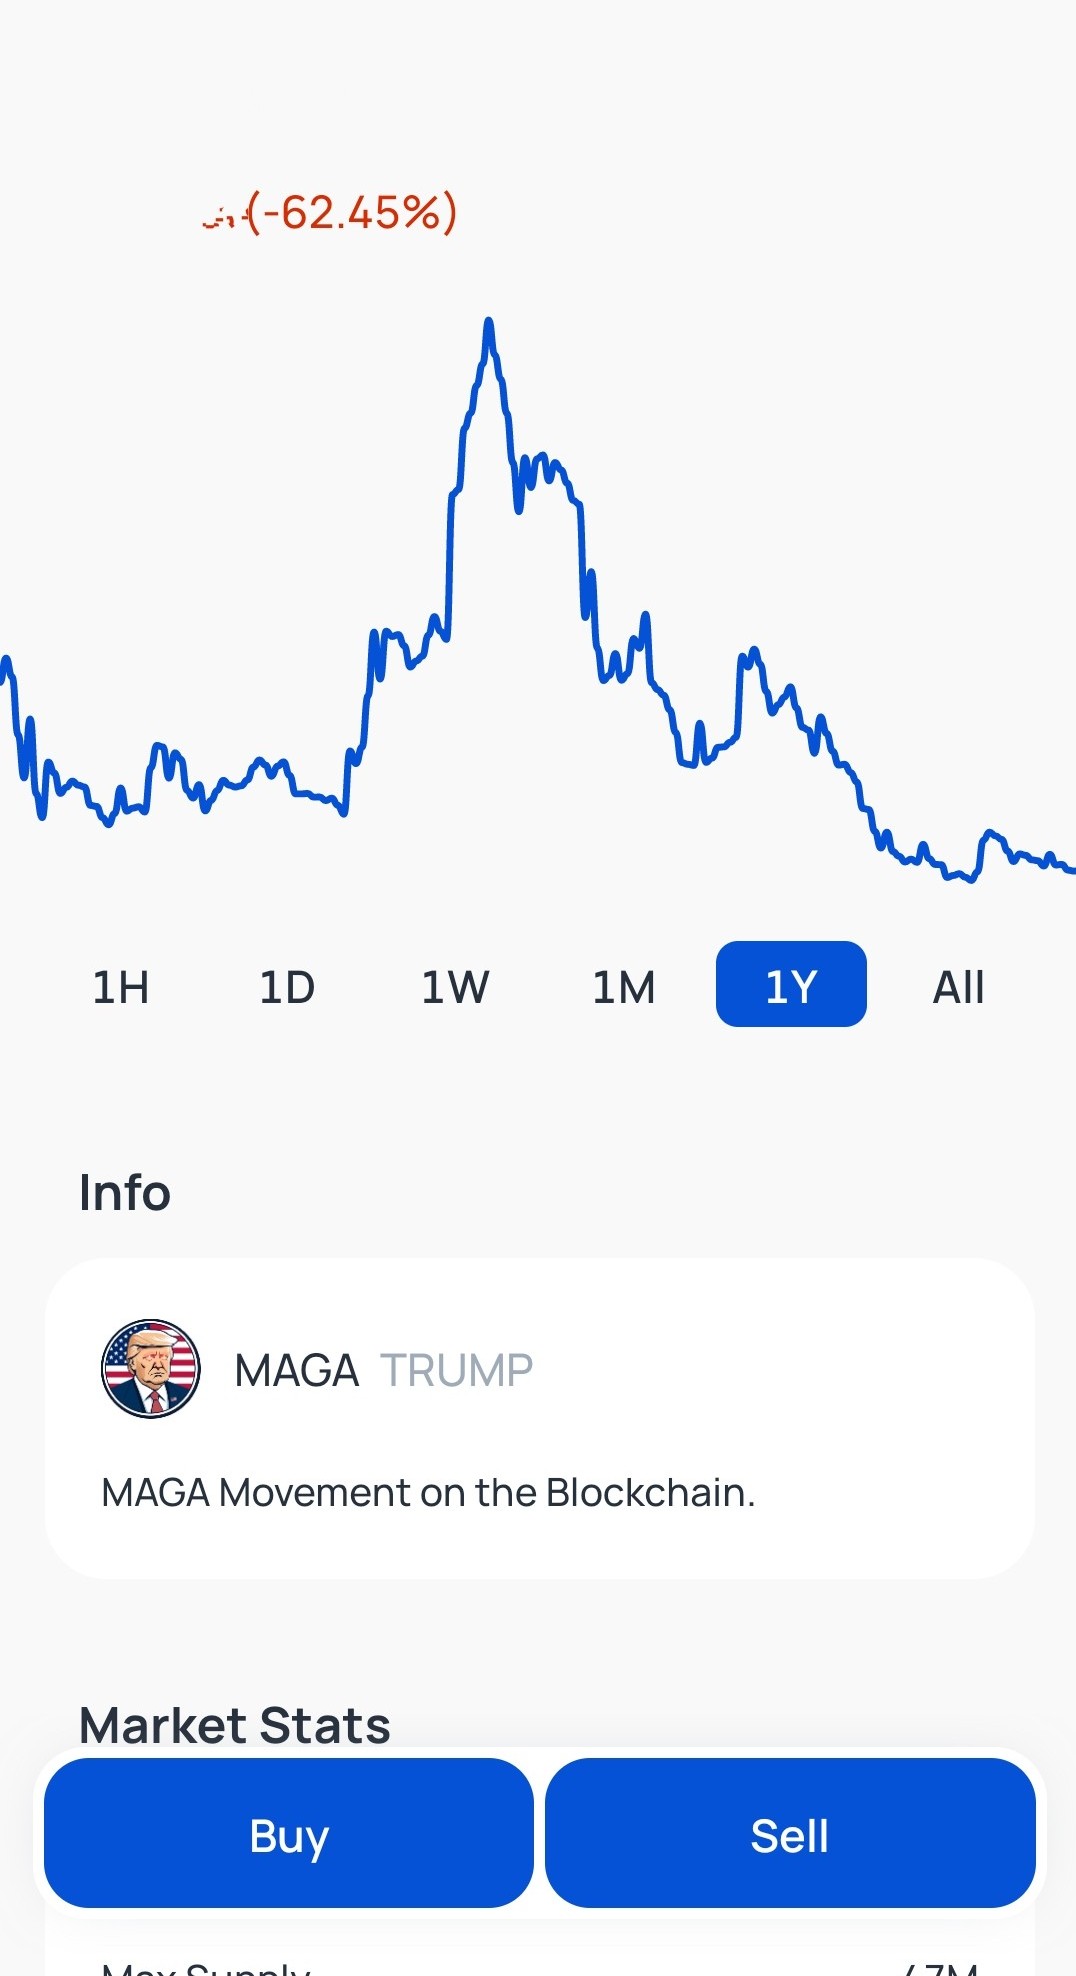Tap the rightmost end of price line
Viewport: 1076px width, 1976px height.
click(x=1070, y=870)
